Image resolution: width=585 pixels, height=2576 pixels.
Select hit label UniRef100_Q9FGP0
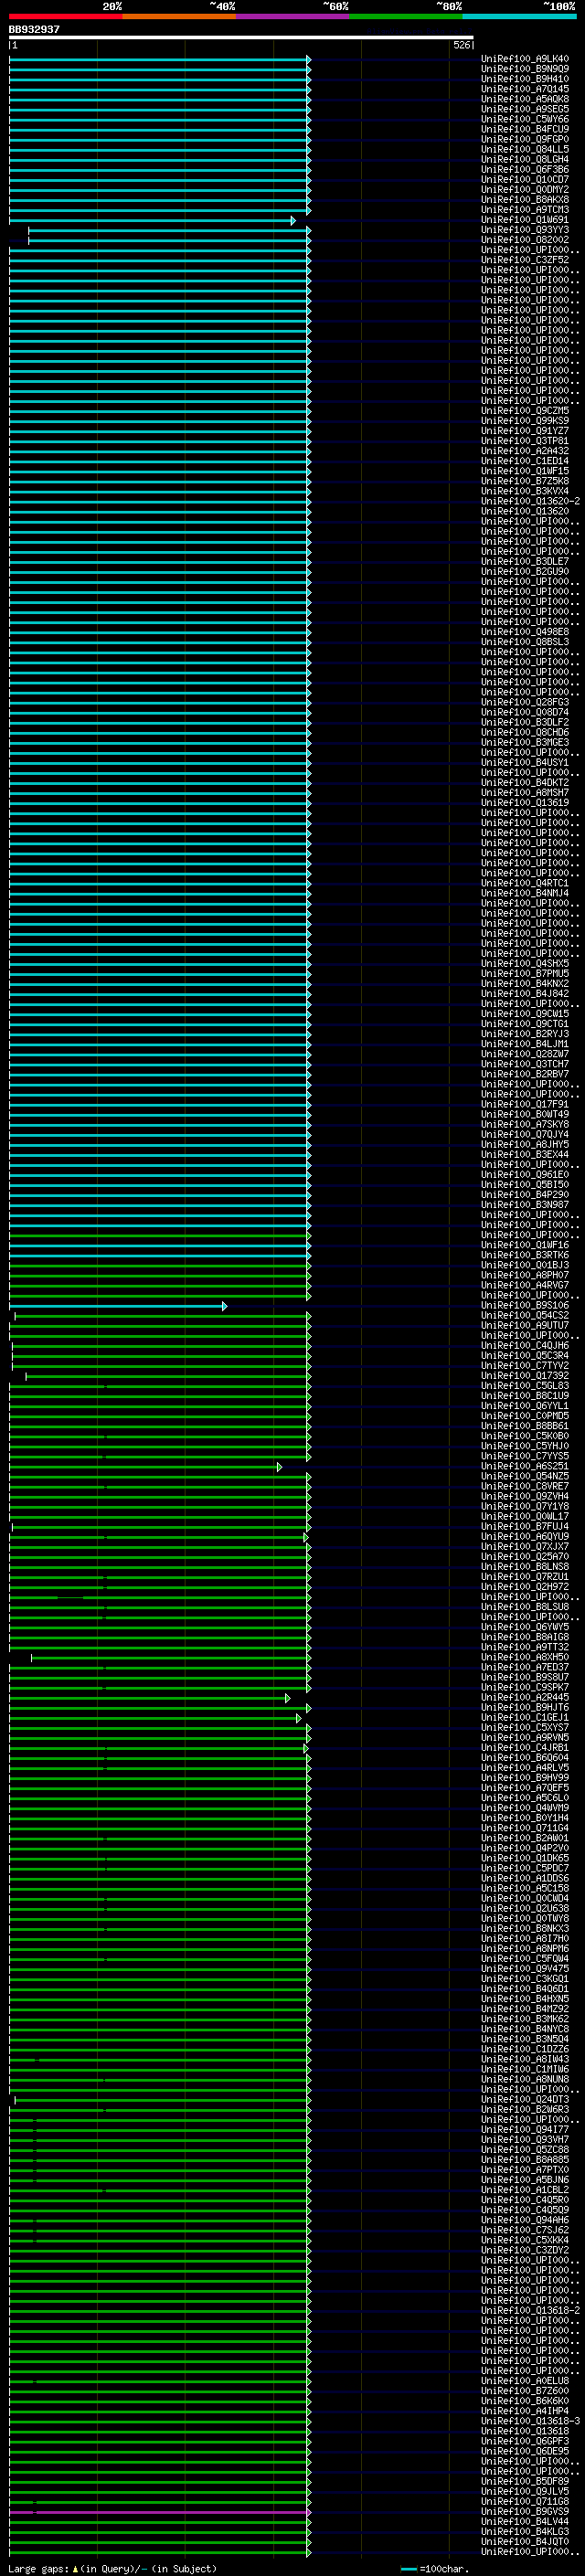525,139
